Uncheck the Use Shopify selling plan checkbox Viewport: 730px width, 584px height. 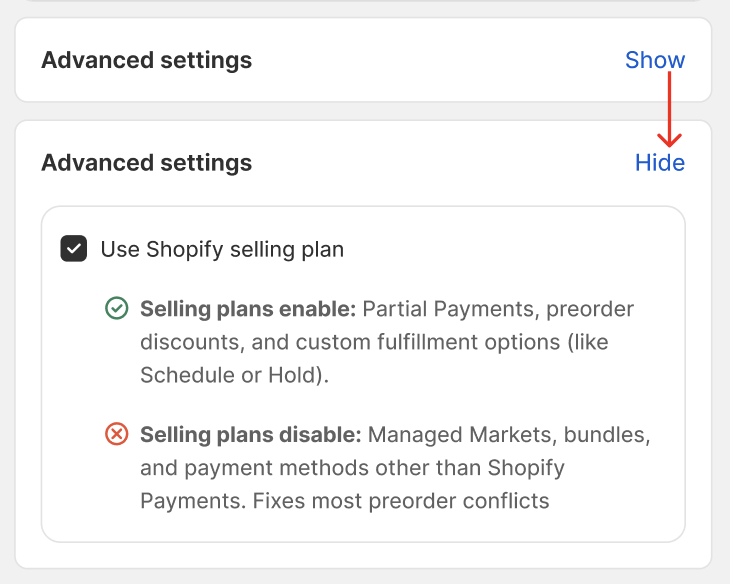click(x=74, y=249)
